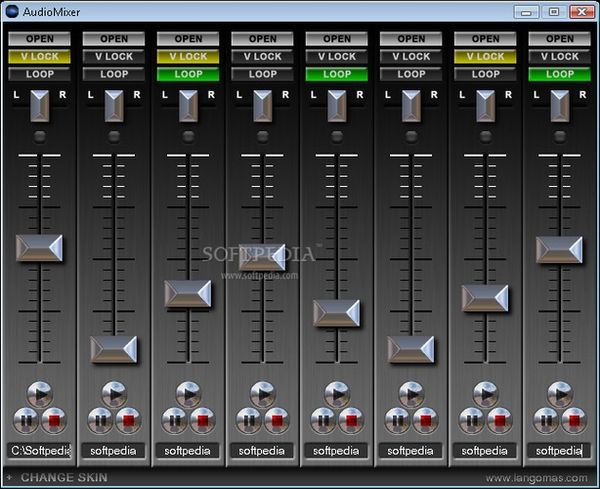
Task: Pause the third channel
Action: pyautogui.click(x=174, y=421)
